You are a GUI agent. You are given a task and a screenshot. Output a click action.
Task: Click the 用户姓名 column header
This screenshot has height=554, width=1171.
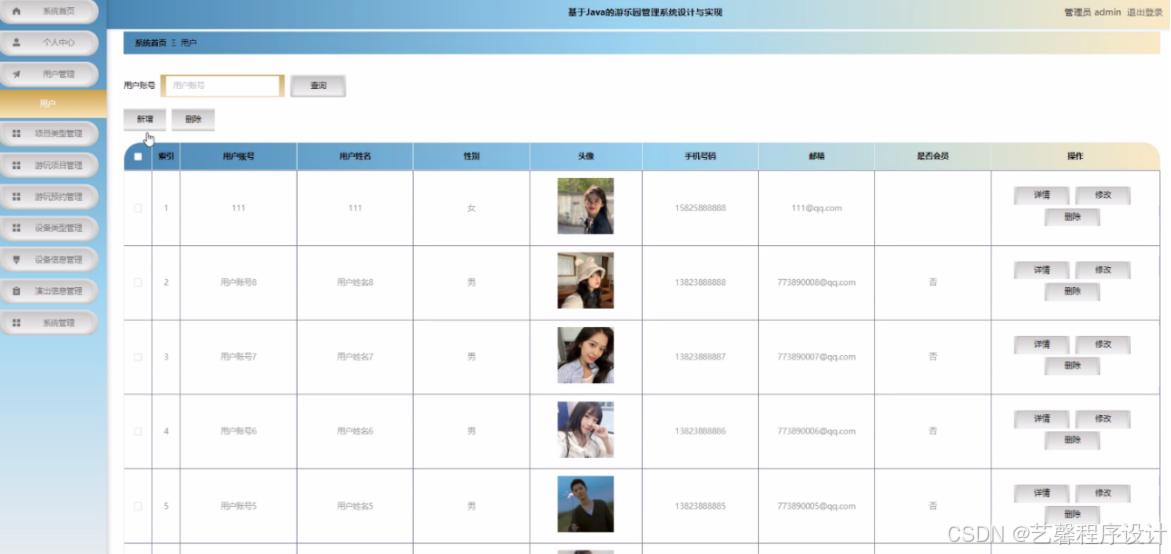pyautogui.click(x=355, y=157)
